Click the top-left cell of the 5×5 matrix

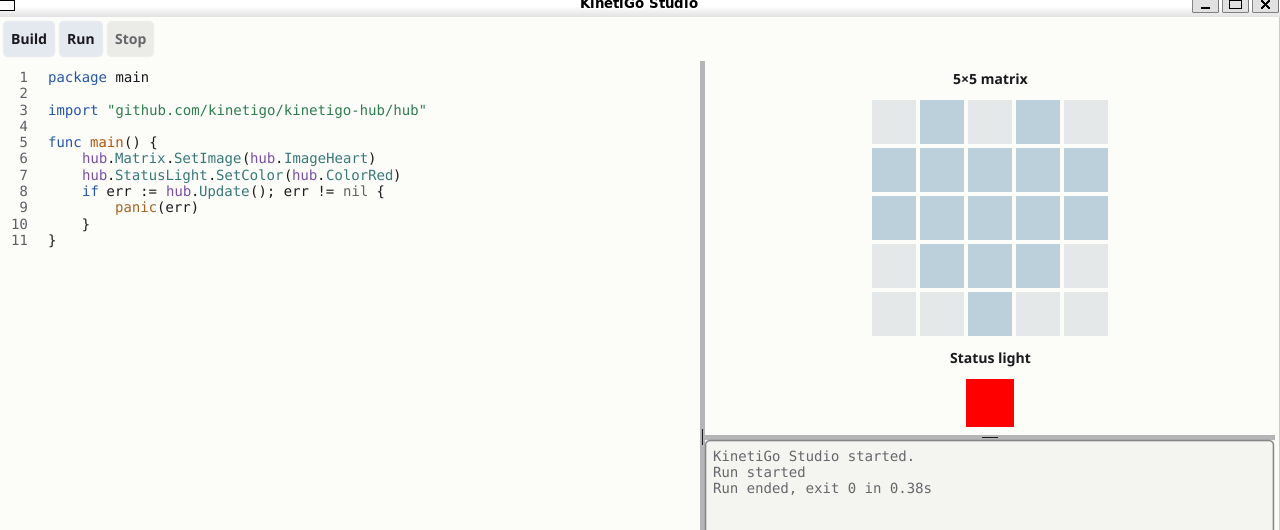(894, 122)
